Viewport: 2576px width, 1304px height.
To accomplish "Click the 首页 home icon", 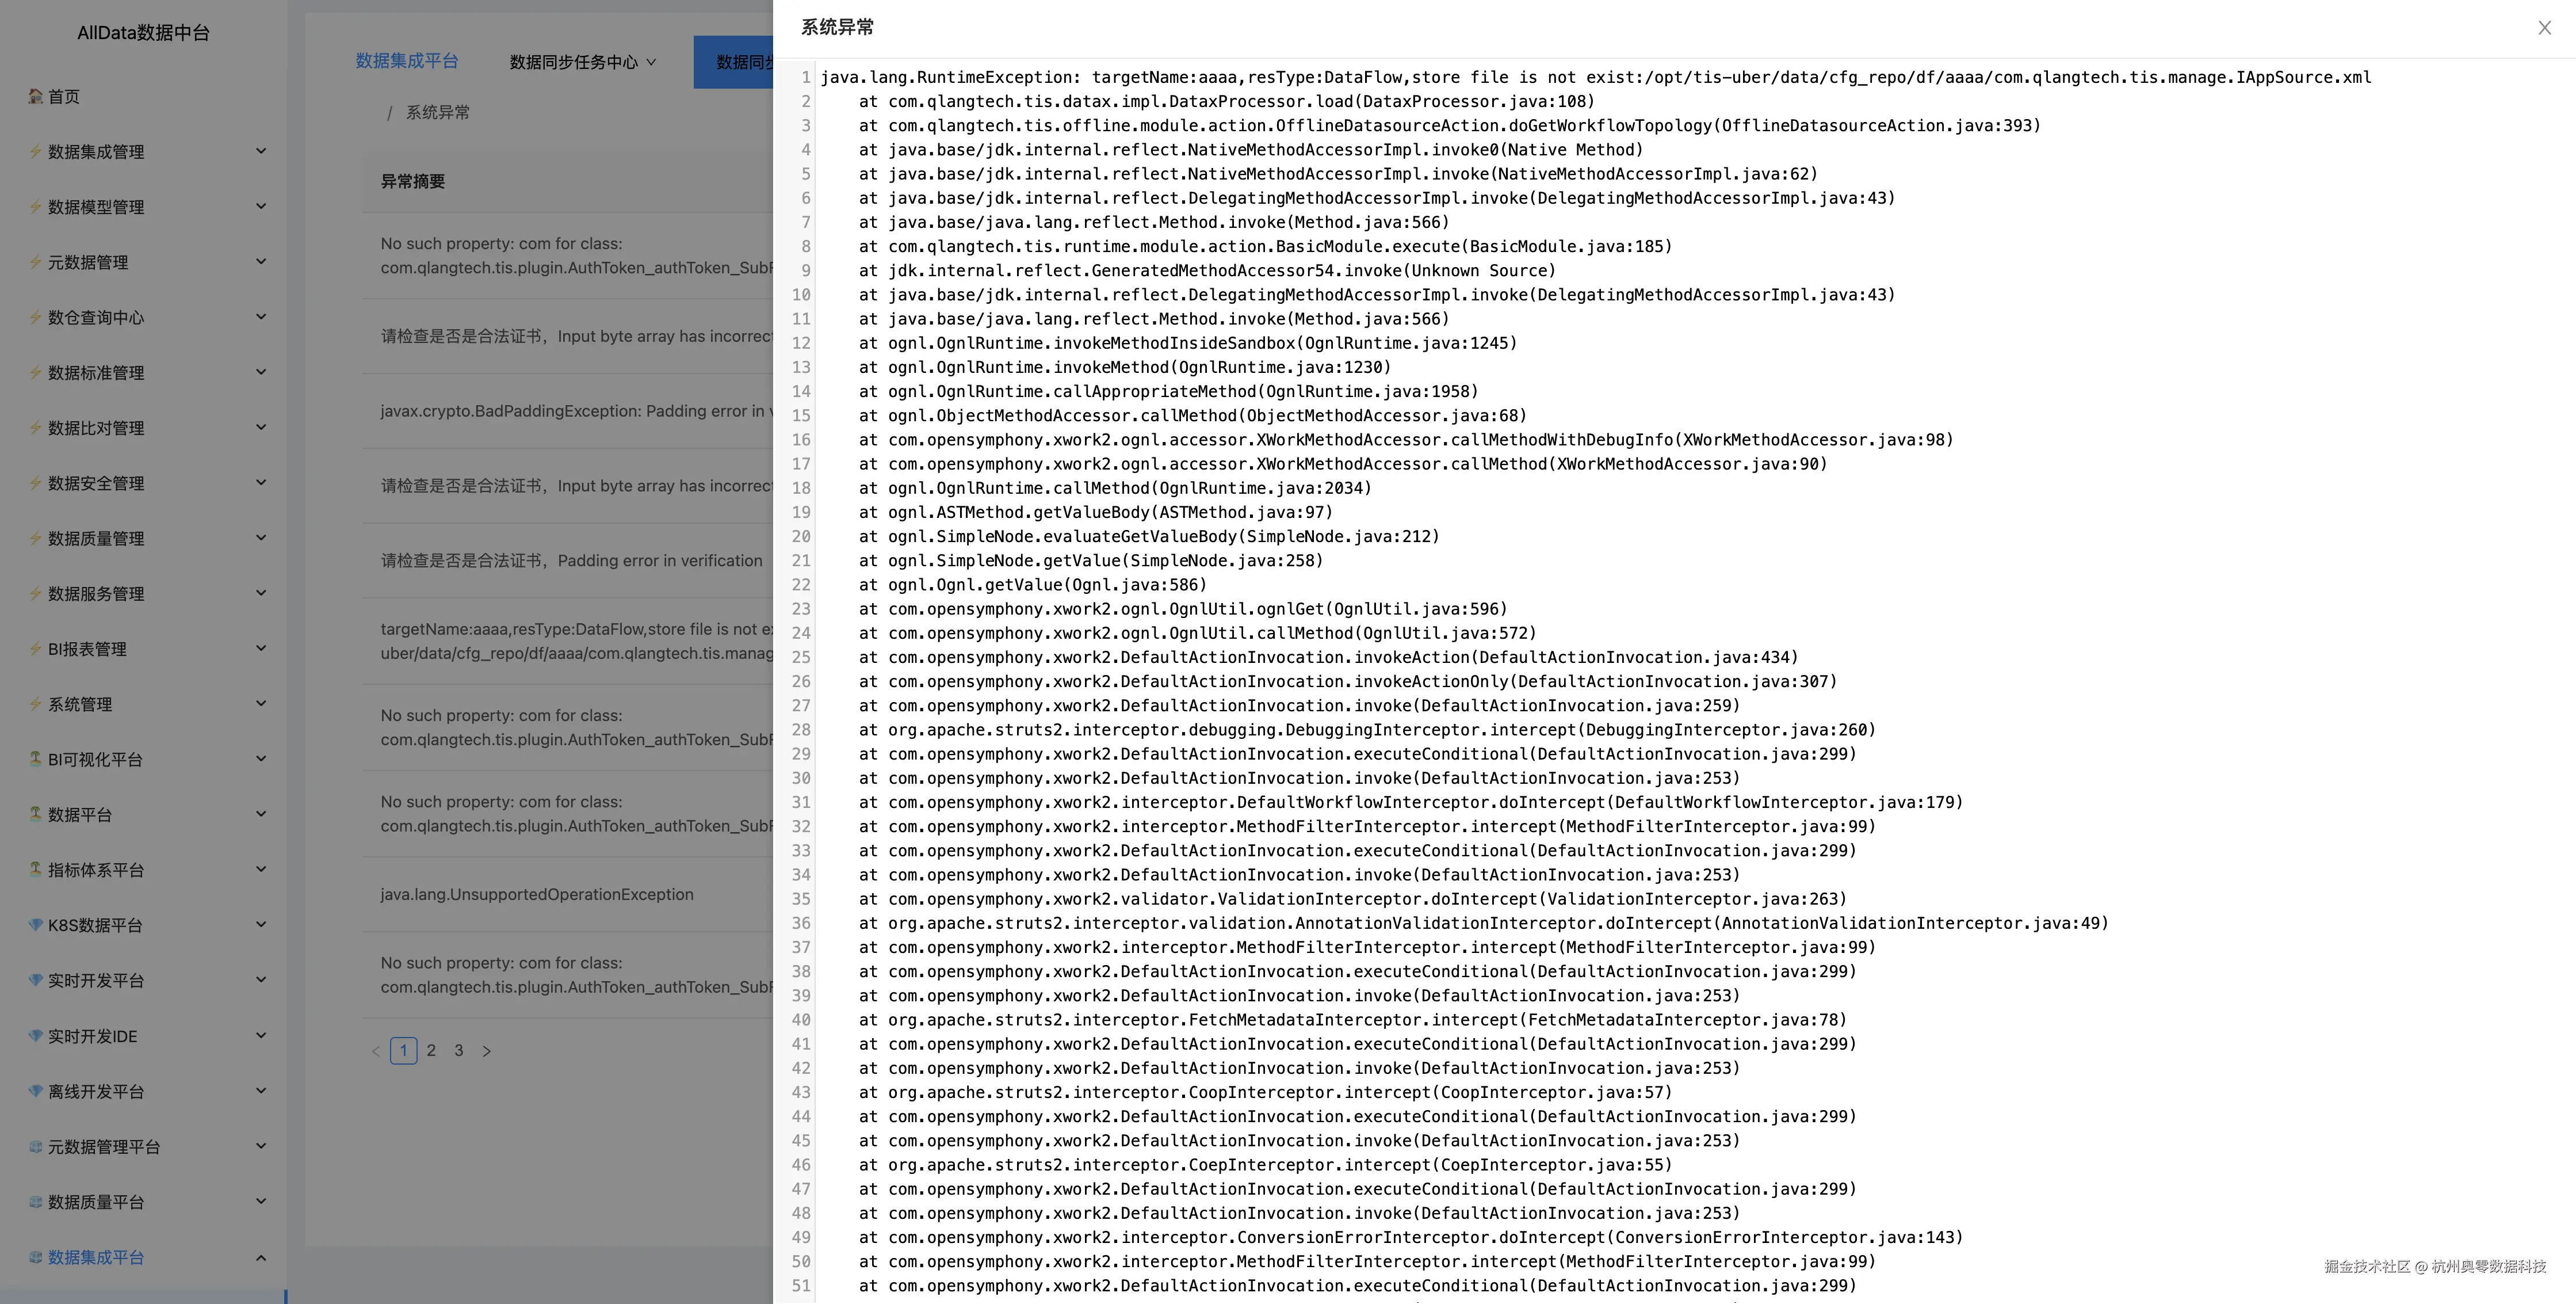I will [x=36, y=96].
